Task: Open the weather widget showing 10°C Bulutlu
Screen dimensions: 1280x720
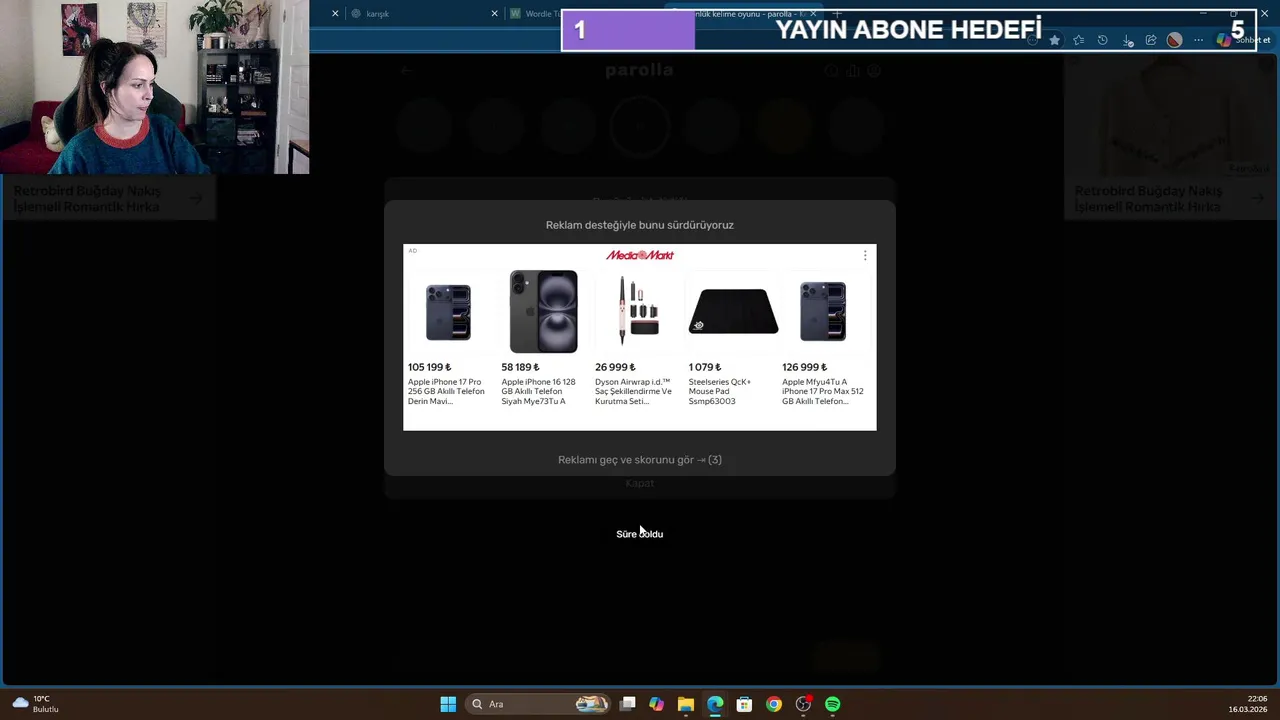Action: point(35,704)
